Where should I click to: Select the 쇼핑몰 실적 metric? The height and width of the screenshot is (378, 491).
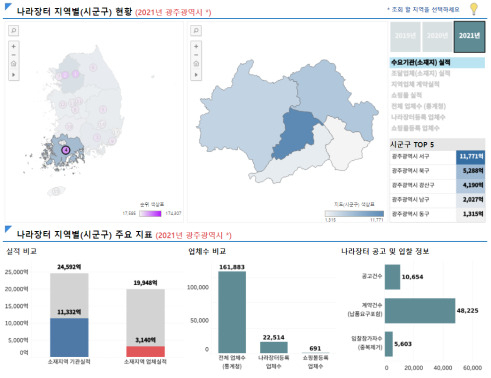pos(406,95)
